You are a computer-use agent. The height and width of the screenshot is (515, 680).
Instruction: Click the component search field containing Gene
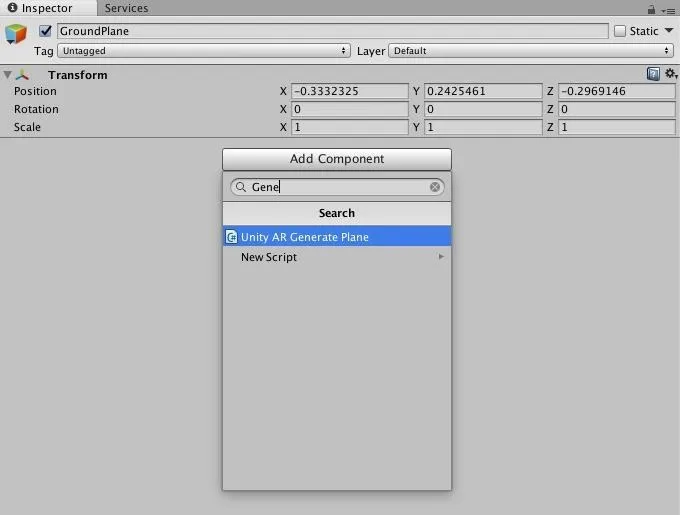[x=337, y=187]
